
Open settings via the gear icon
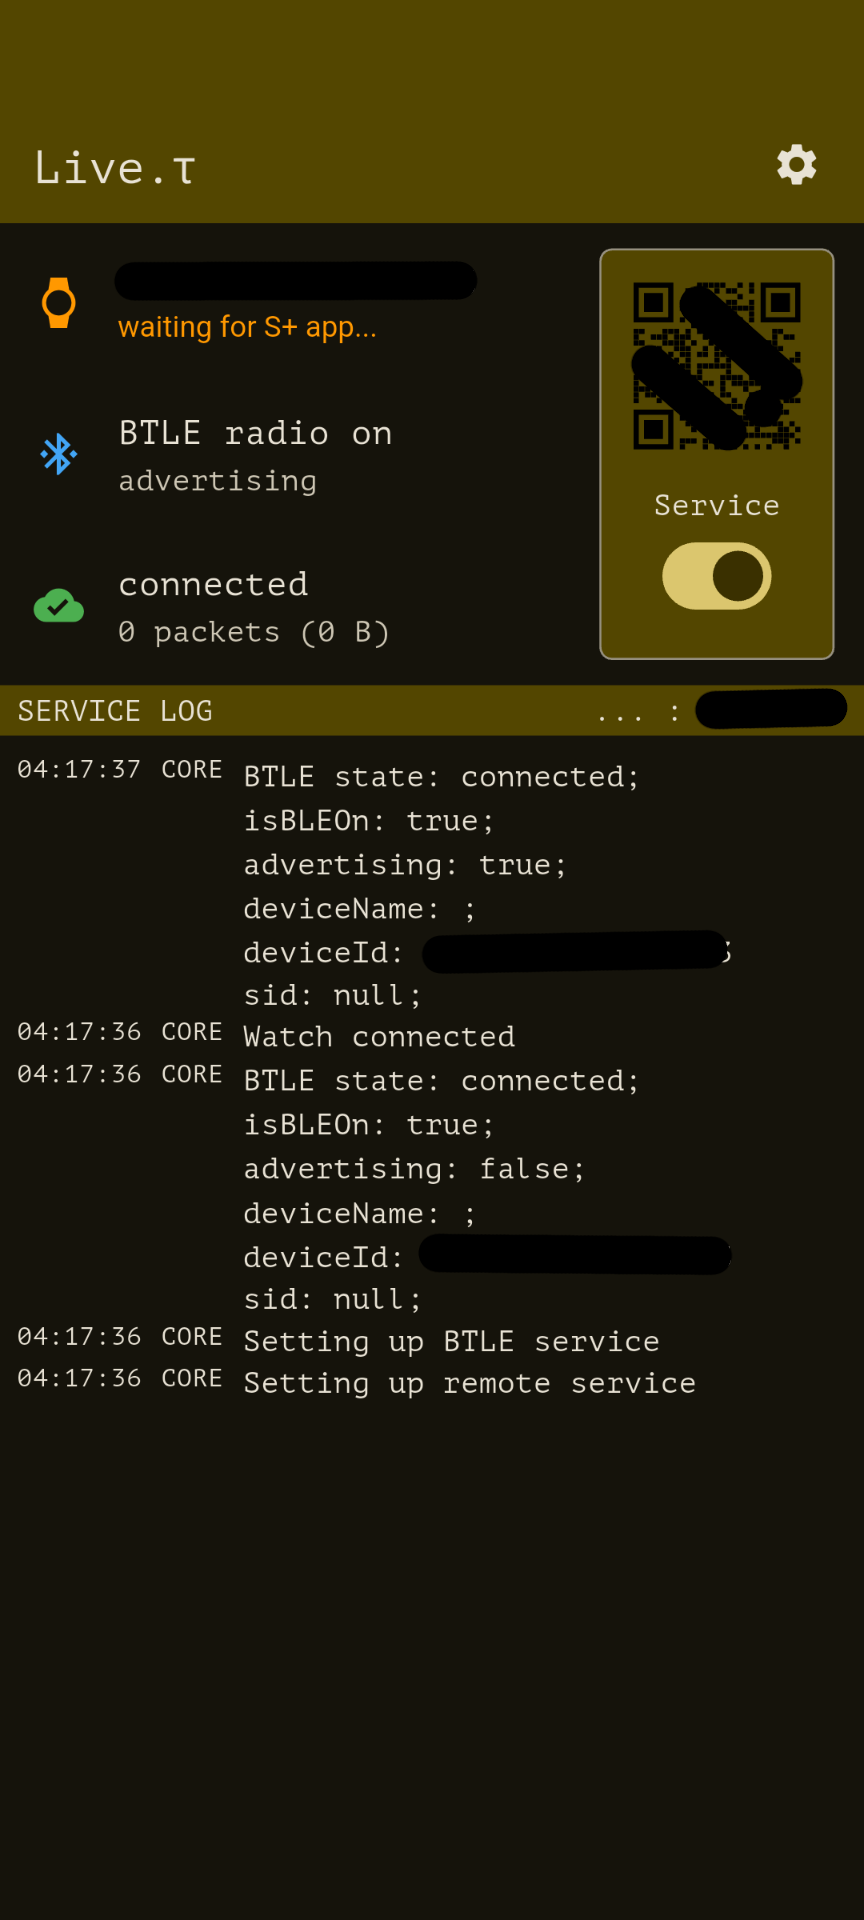pyautogui.click(x=797, y=165)
